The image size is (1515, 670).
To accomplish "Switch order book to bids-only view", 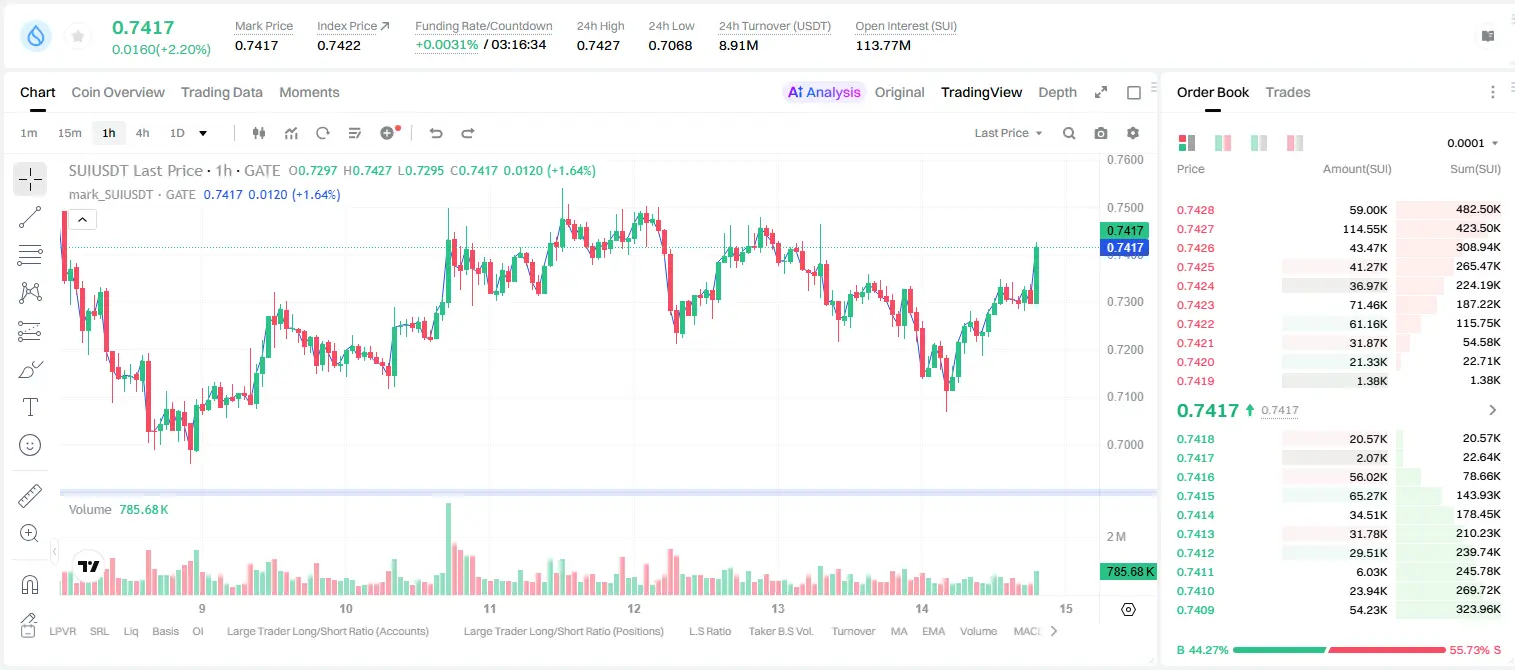I will (x=1258, y=143).
